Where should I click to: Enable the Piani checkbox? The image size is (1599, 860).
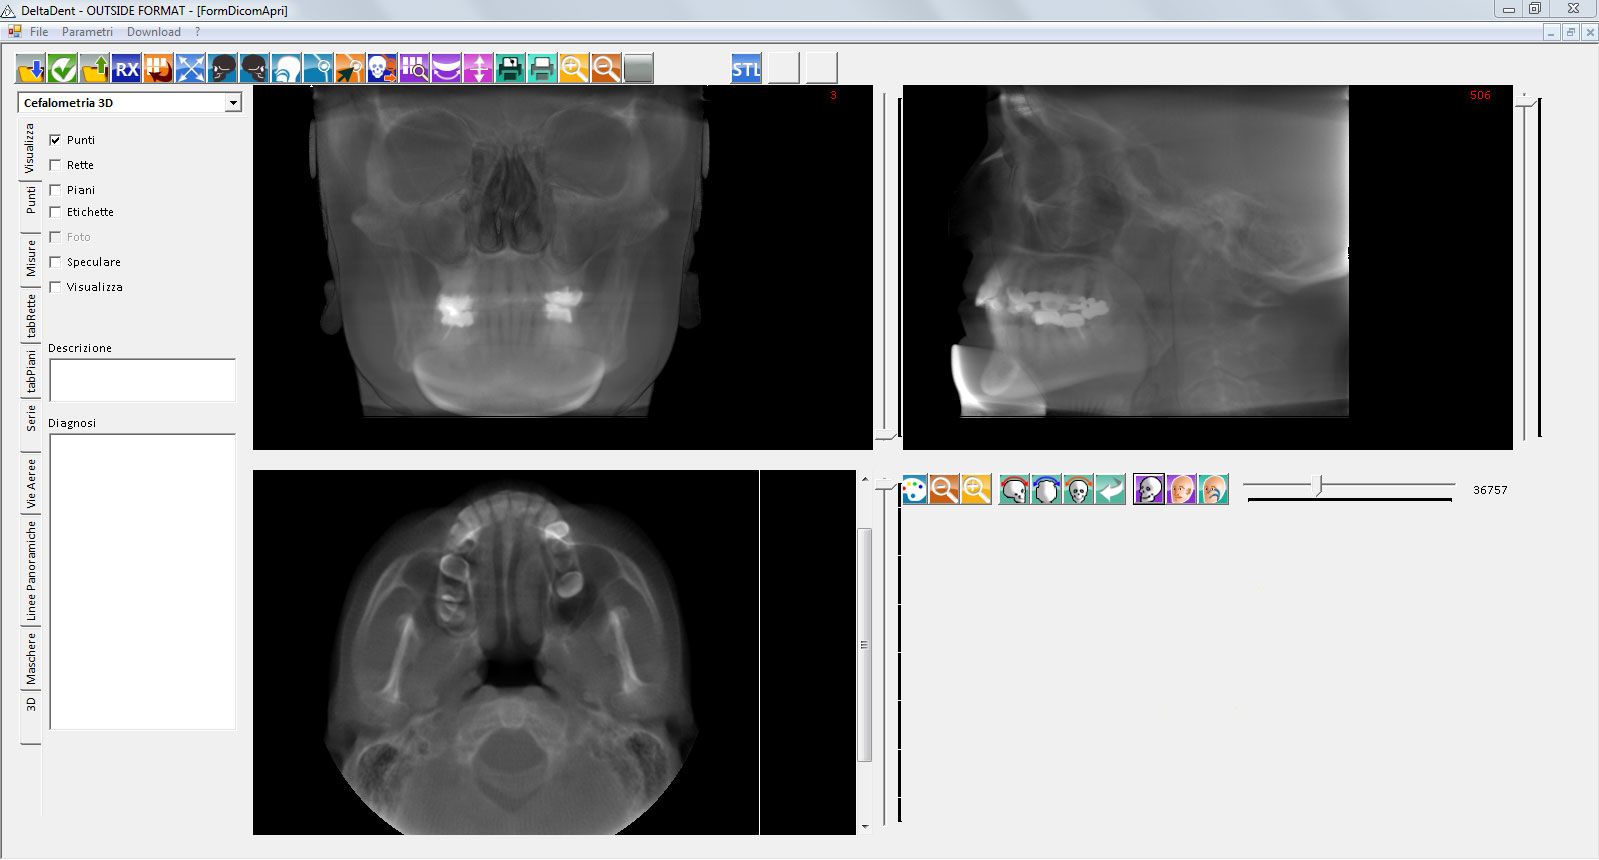point(55,190)
